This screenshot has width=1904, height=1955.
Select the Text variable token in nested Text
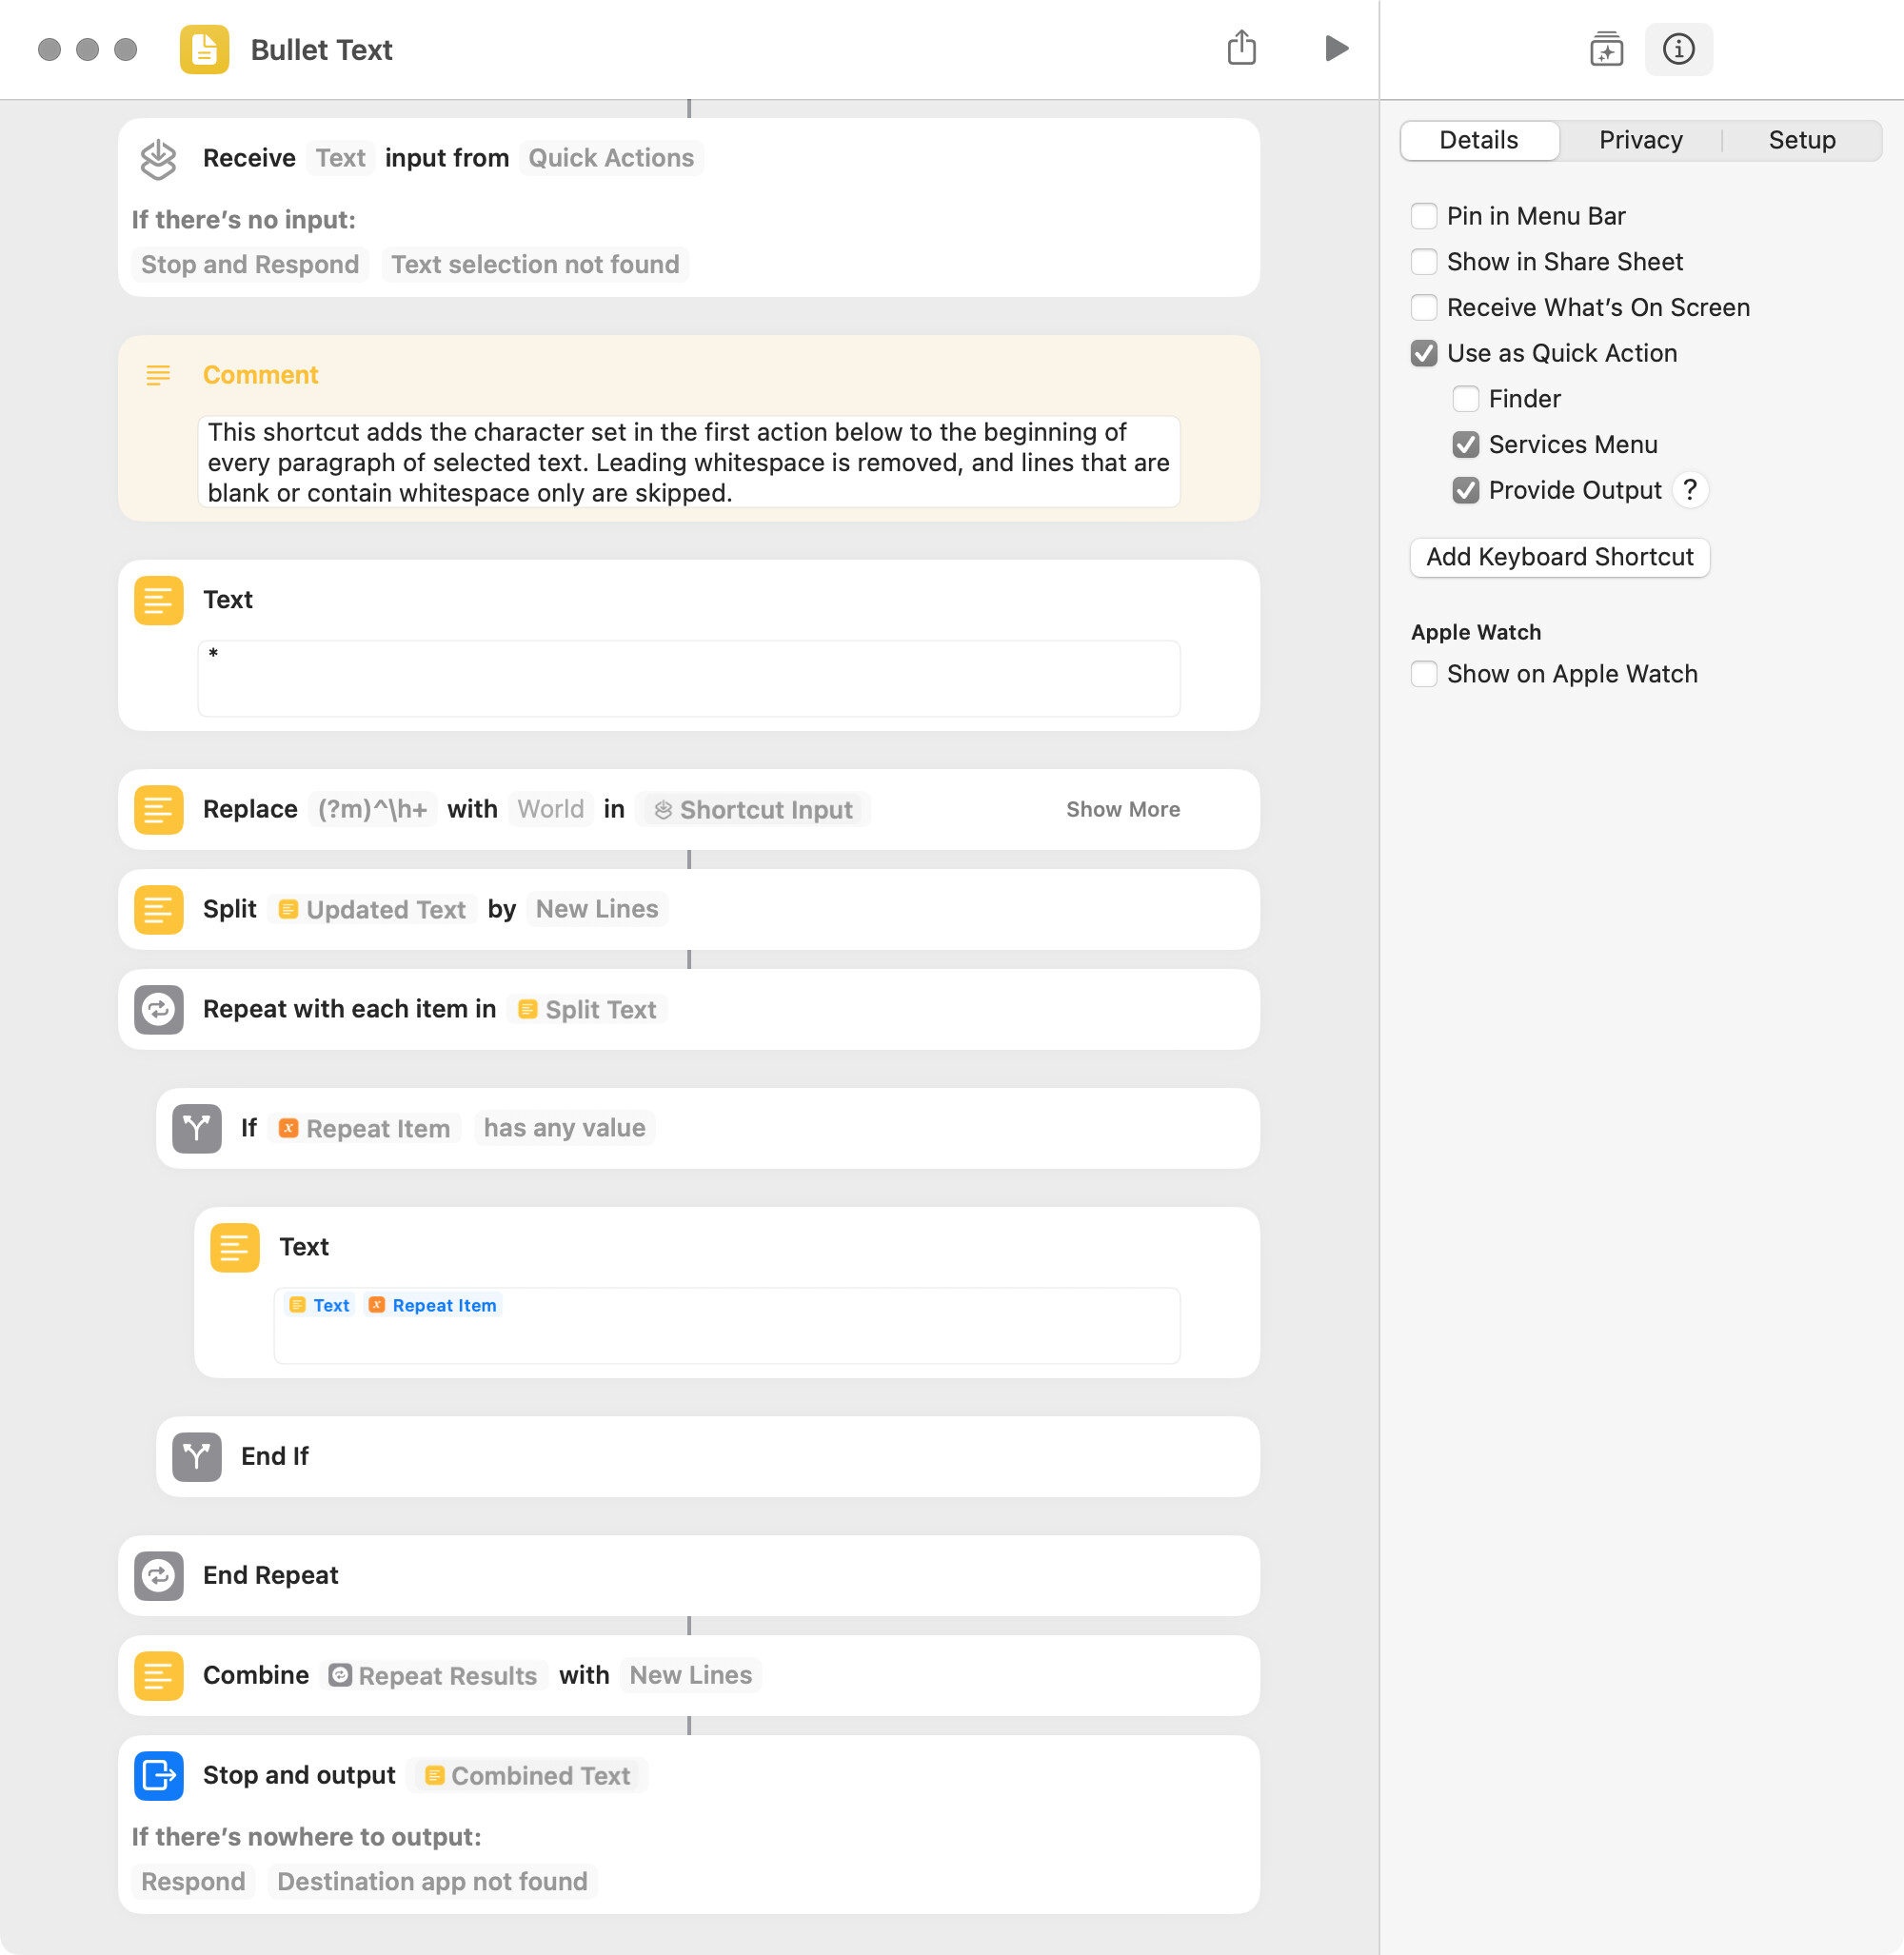(x=319, y=1305)
